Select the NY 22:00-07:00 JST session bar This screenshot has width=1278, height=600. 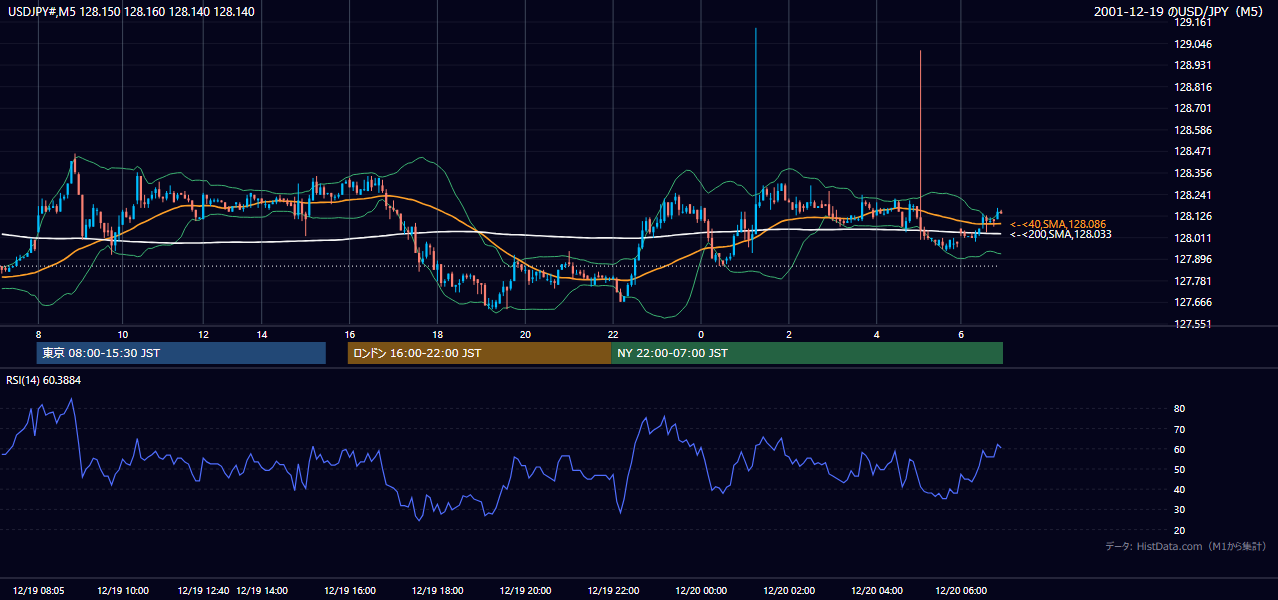tap(807, 353)
